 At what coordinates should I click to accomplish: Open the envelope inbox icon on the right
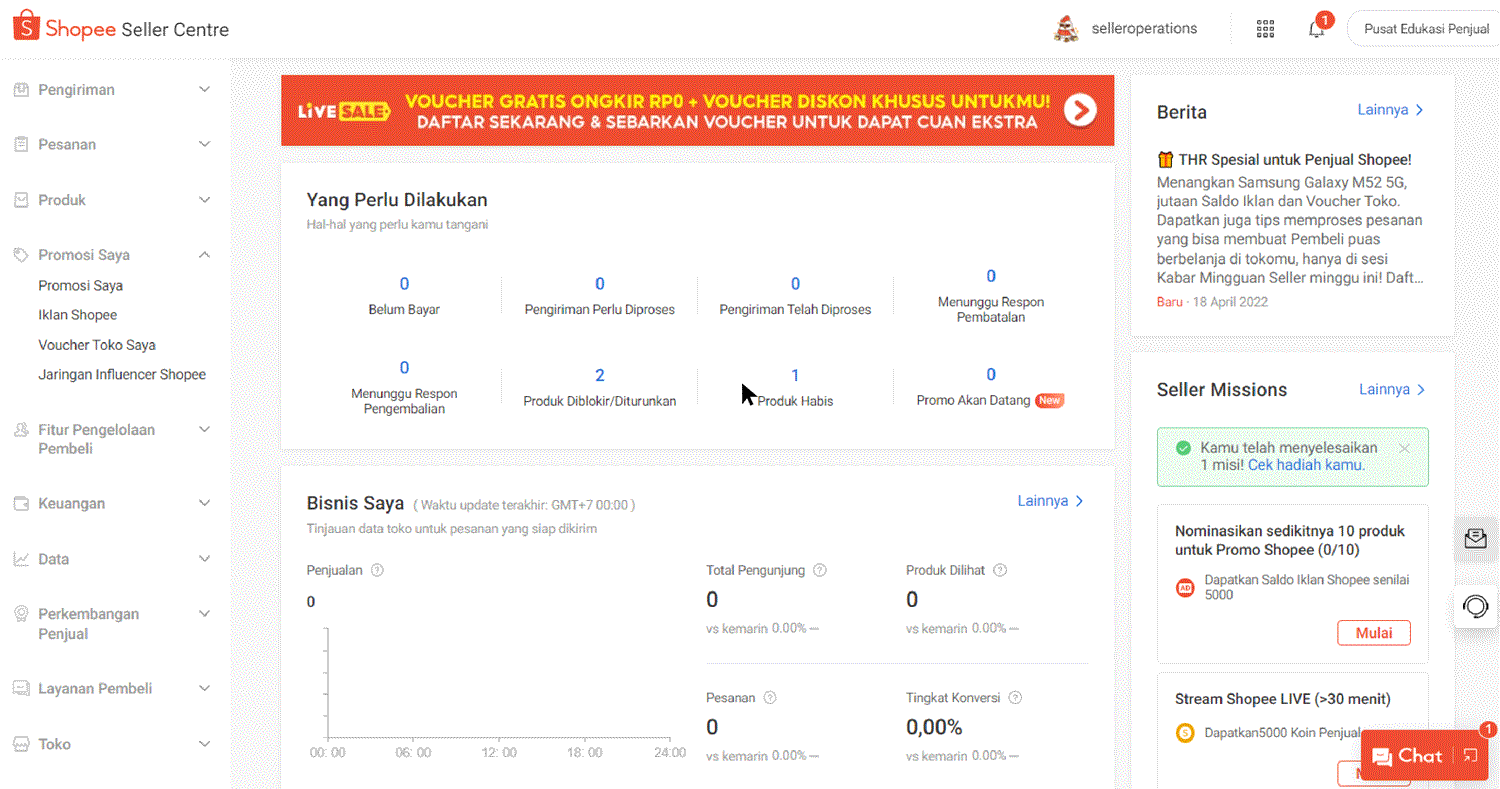1475,538
